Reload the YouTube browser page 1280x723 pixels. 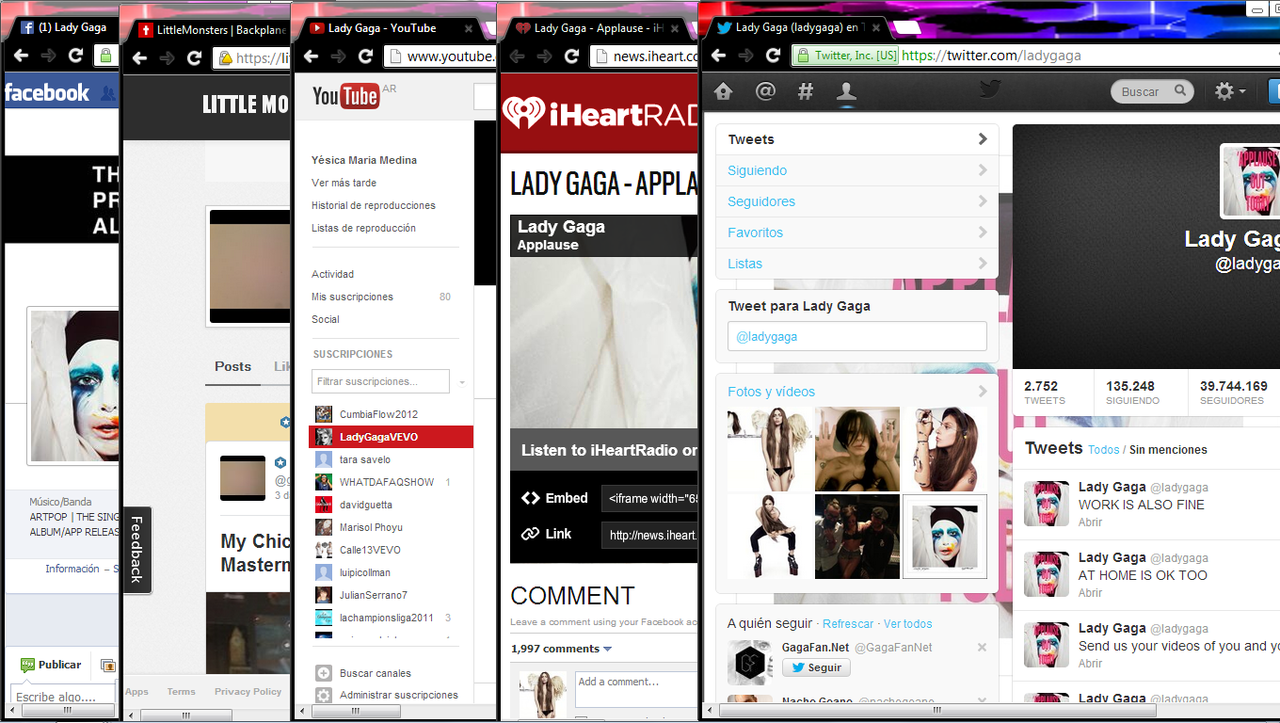pos(366,57)
